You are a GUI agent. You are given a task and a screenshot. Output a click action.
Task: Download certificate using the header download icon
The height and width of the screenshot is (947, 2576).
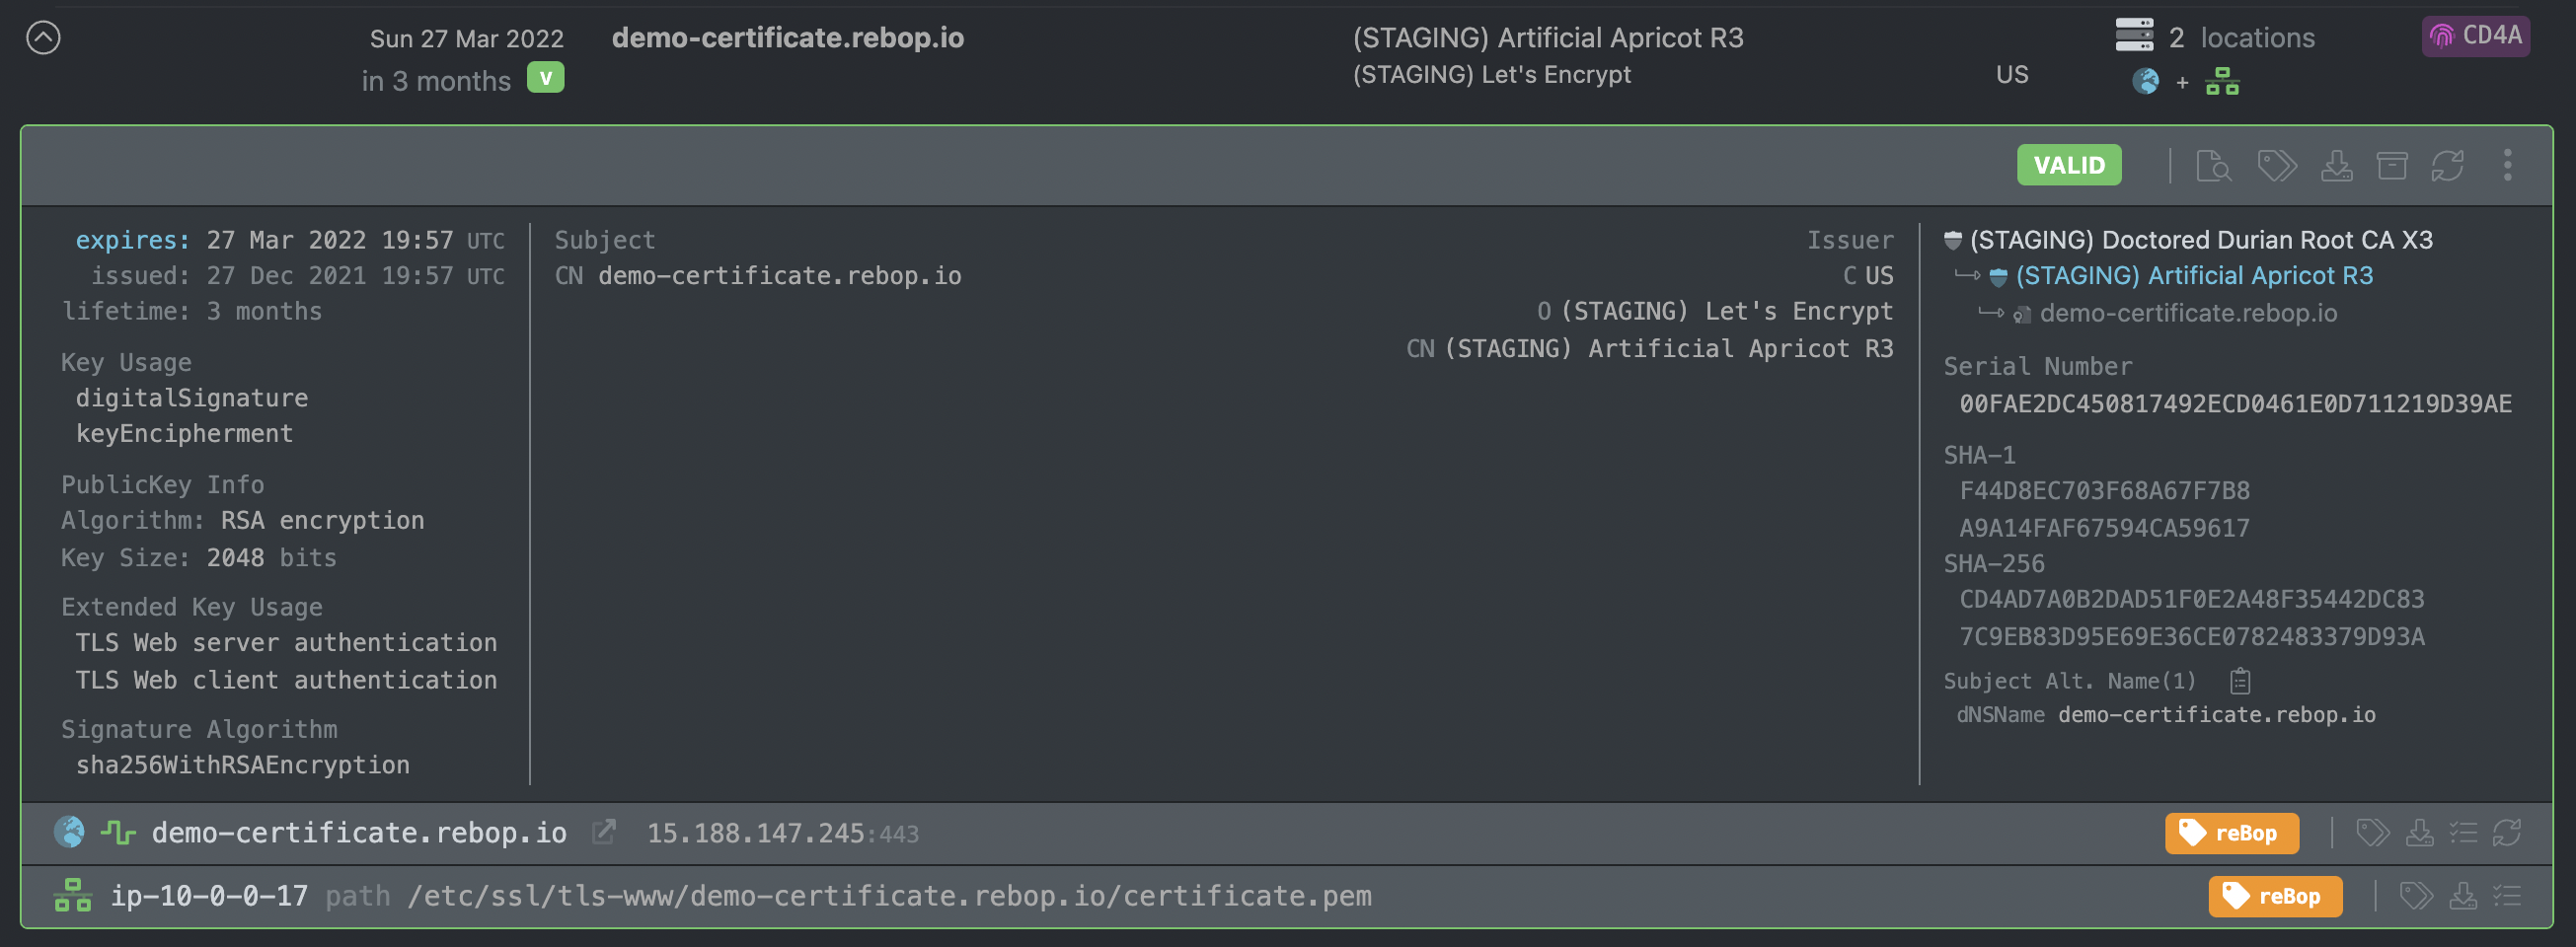pos(2336,165)
